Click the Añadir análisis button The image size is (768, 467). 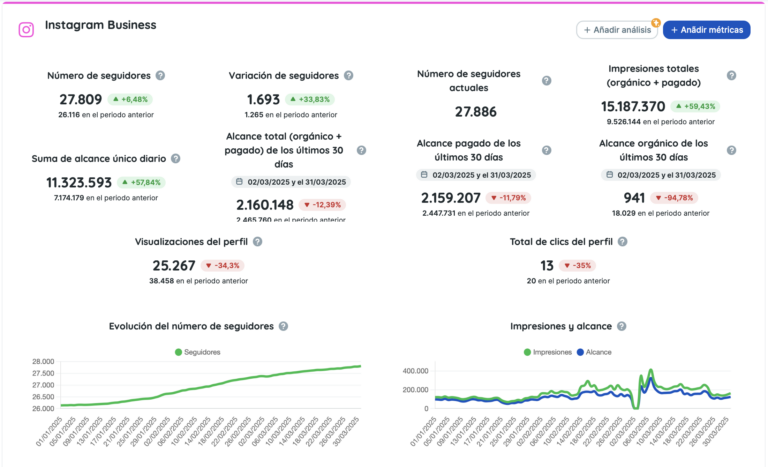617,30
